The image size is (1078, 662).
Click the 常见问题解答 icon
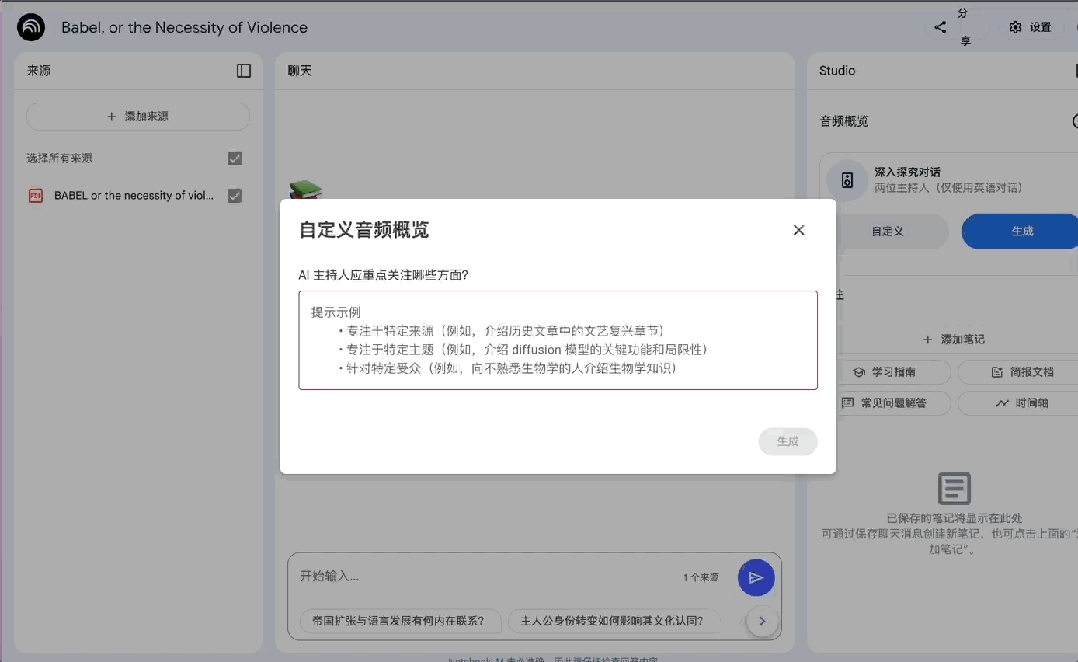click(848, 403)
